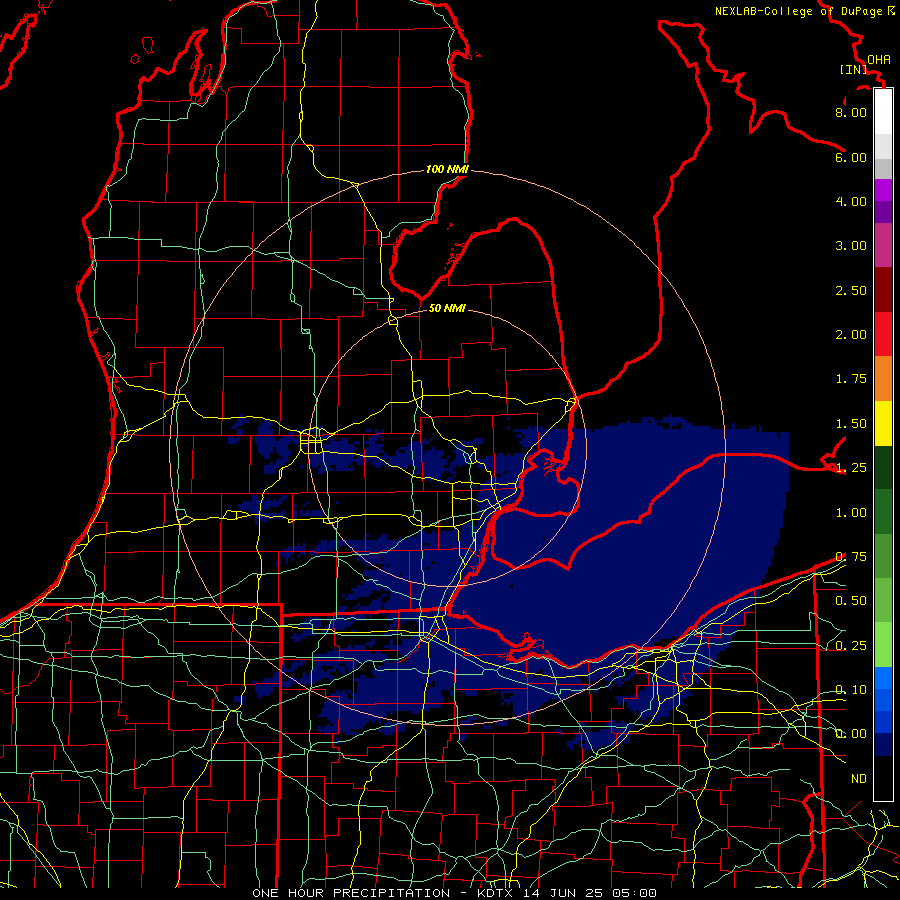Click the '05:00' timestamp text

(634, 893)
